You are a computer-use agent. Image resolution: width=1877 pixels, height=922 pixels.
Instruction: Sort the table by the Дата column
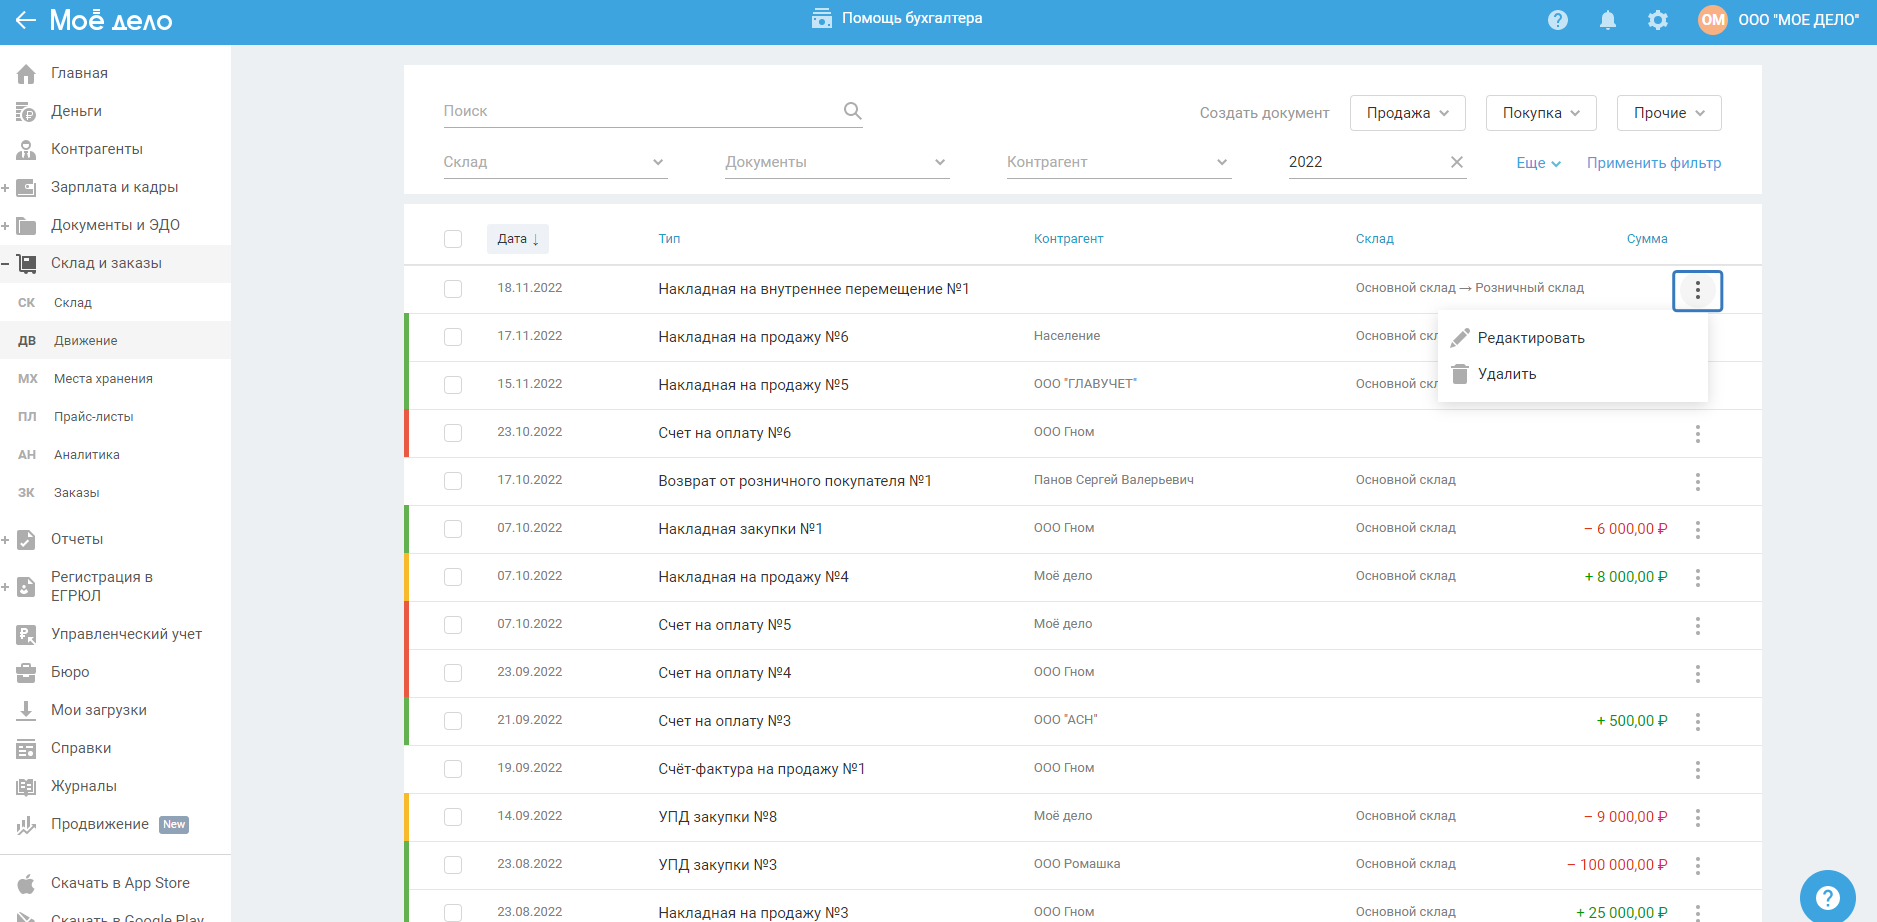(x=517, y=239)
